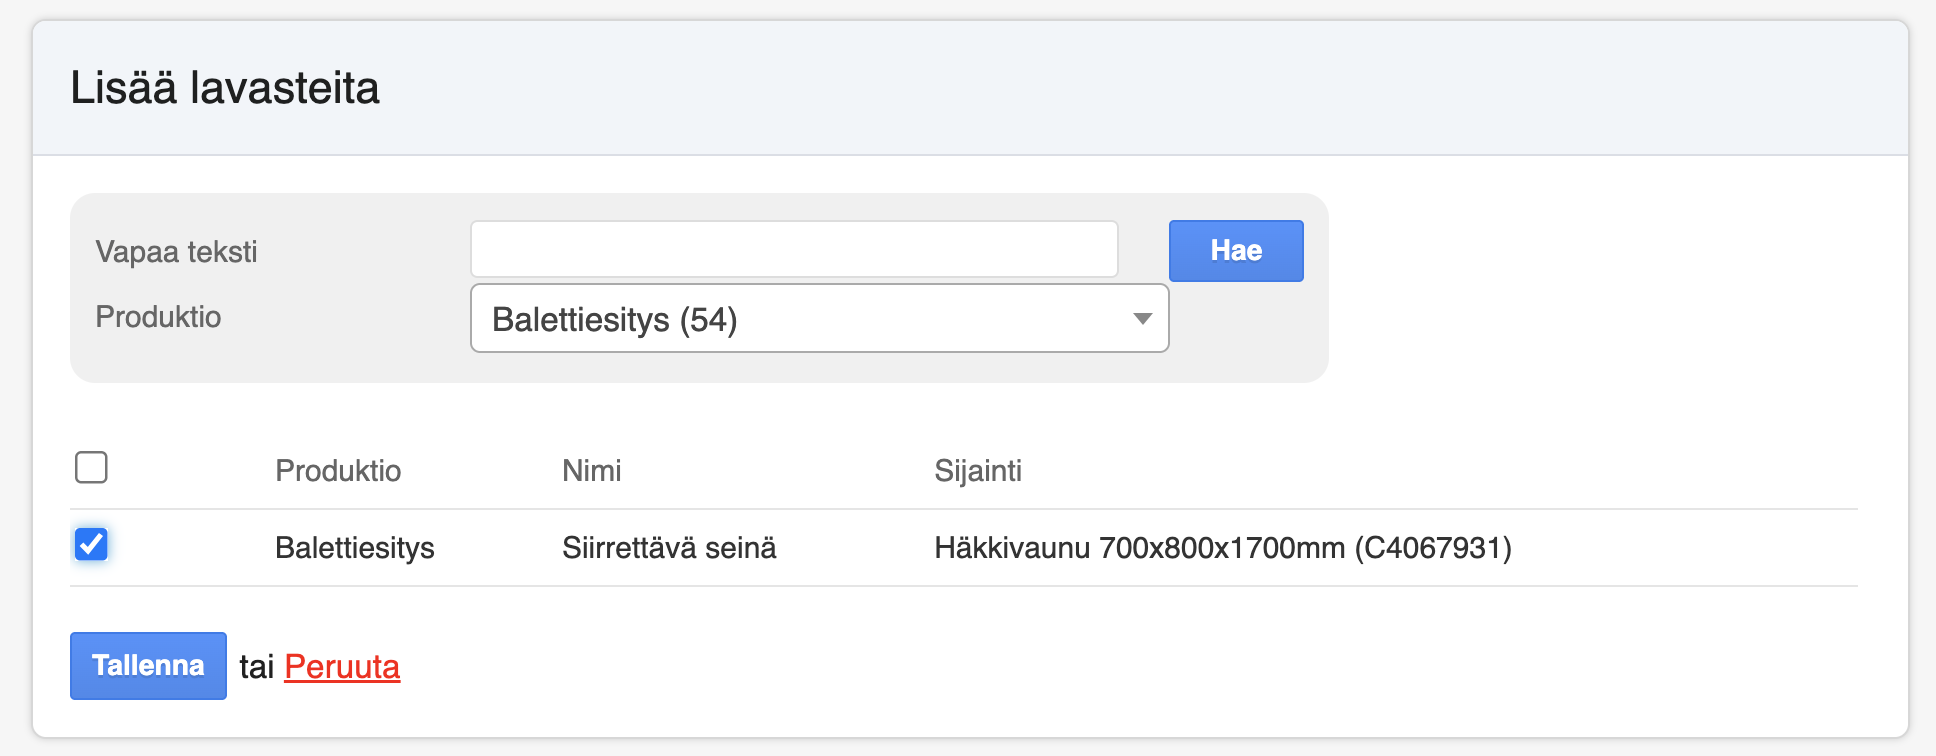Click the Häkkivaunu 700x800x1700mm location text
Viewport: 1936px width, 756px height.
[1139, 548]
